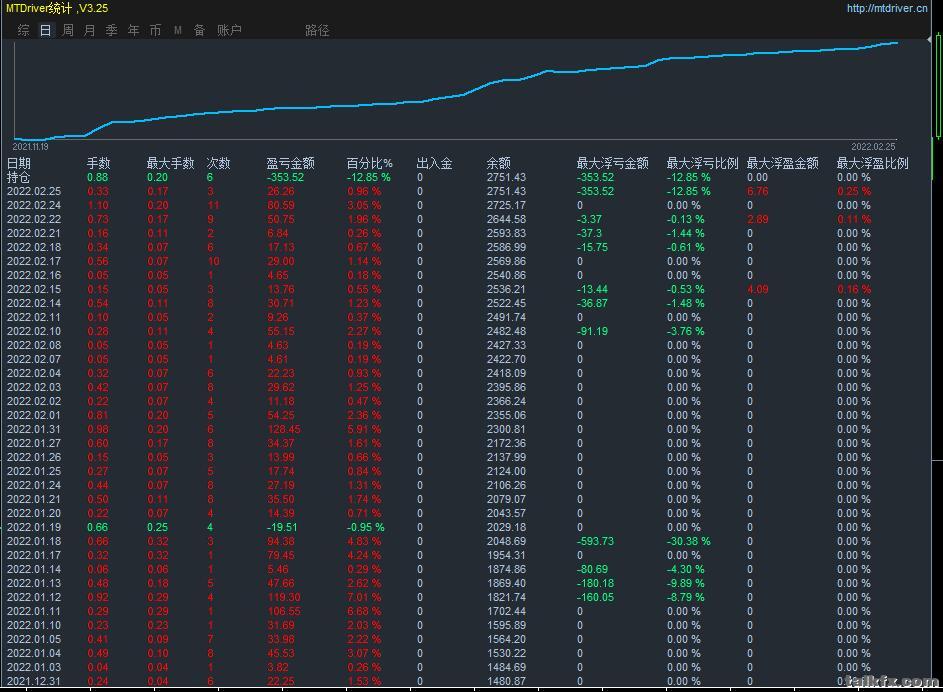Click the -30.38 % floating loss ratio

point(689,541)
